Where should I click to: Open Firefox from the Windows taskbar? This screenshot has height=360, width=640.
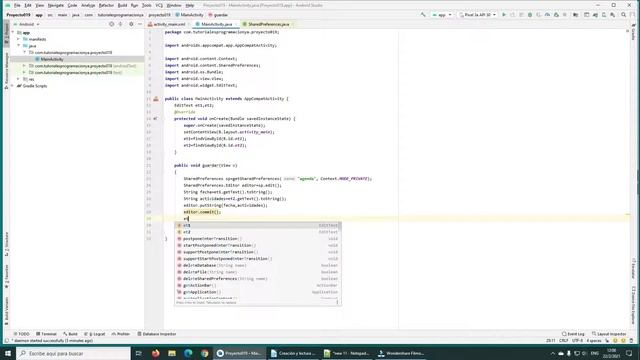(156, 353)
